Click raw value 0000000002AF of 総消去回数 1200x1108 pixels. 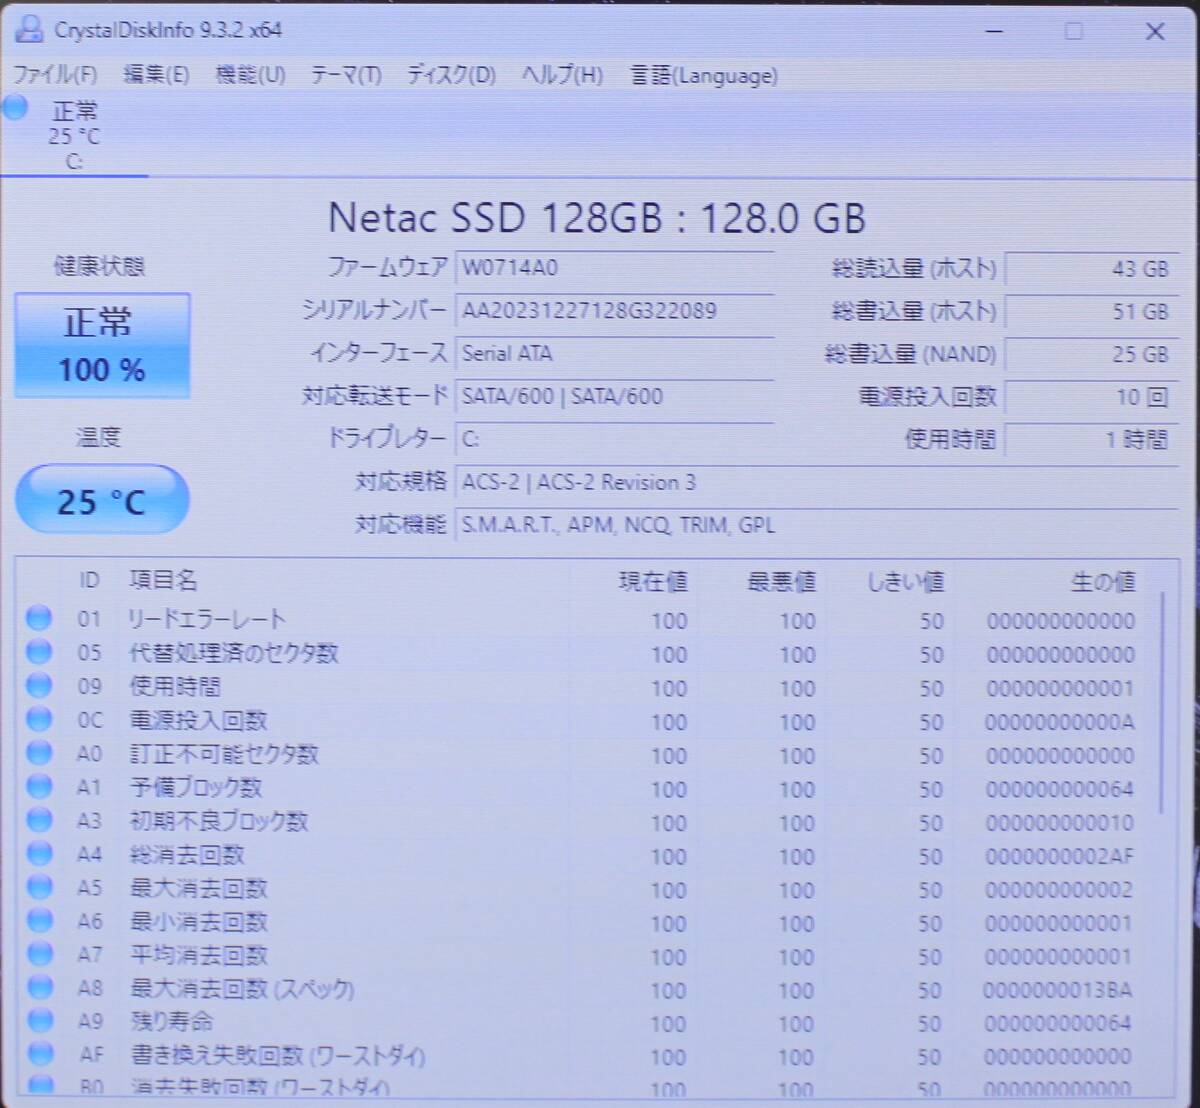[1059, 857]
